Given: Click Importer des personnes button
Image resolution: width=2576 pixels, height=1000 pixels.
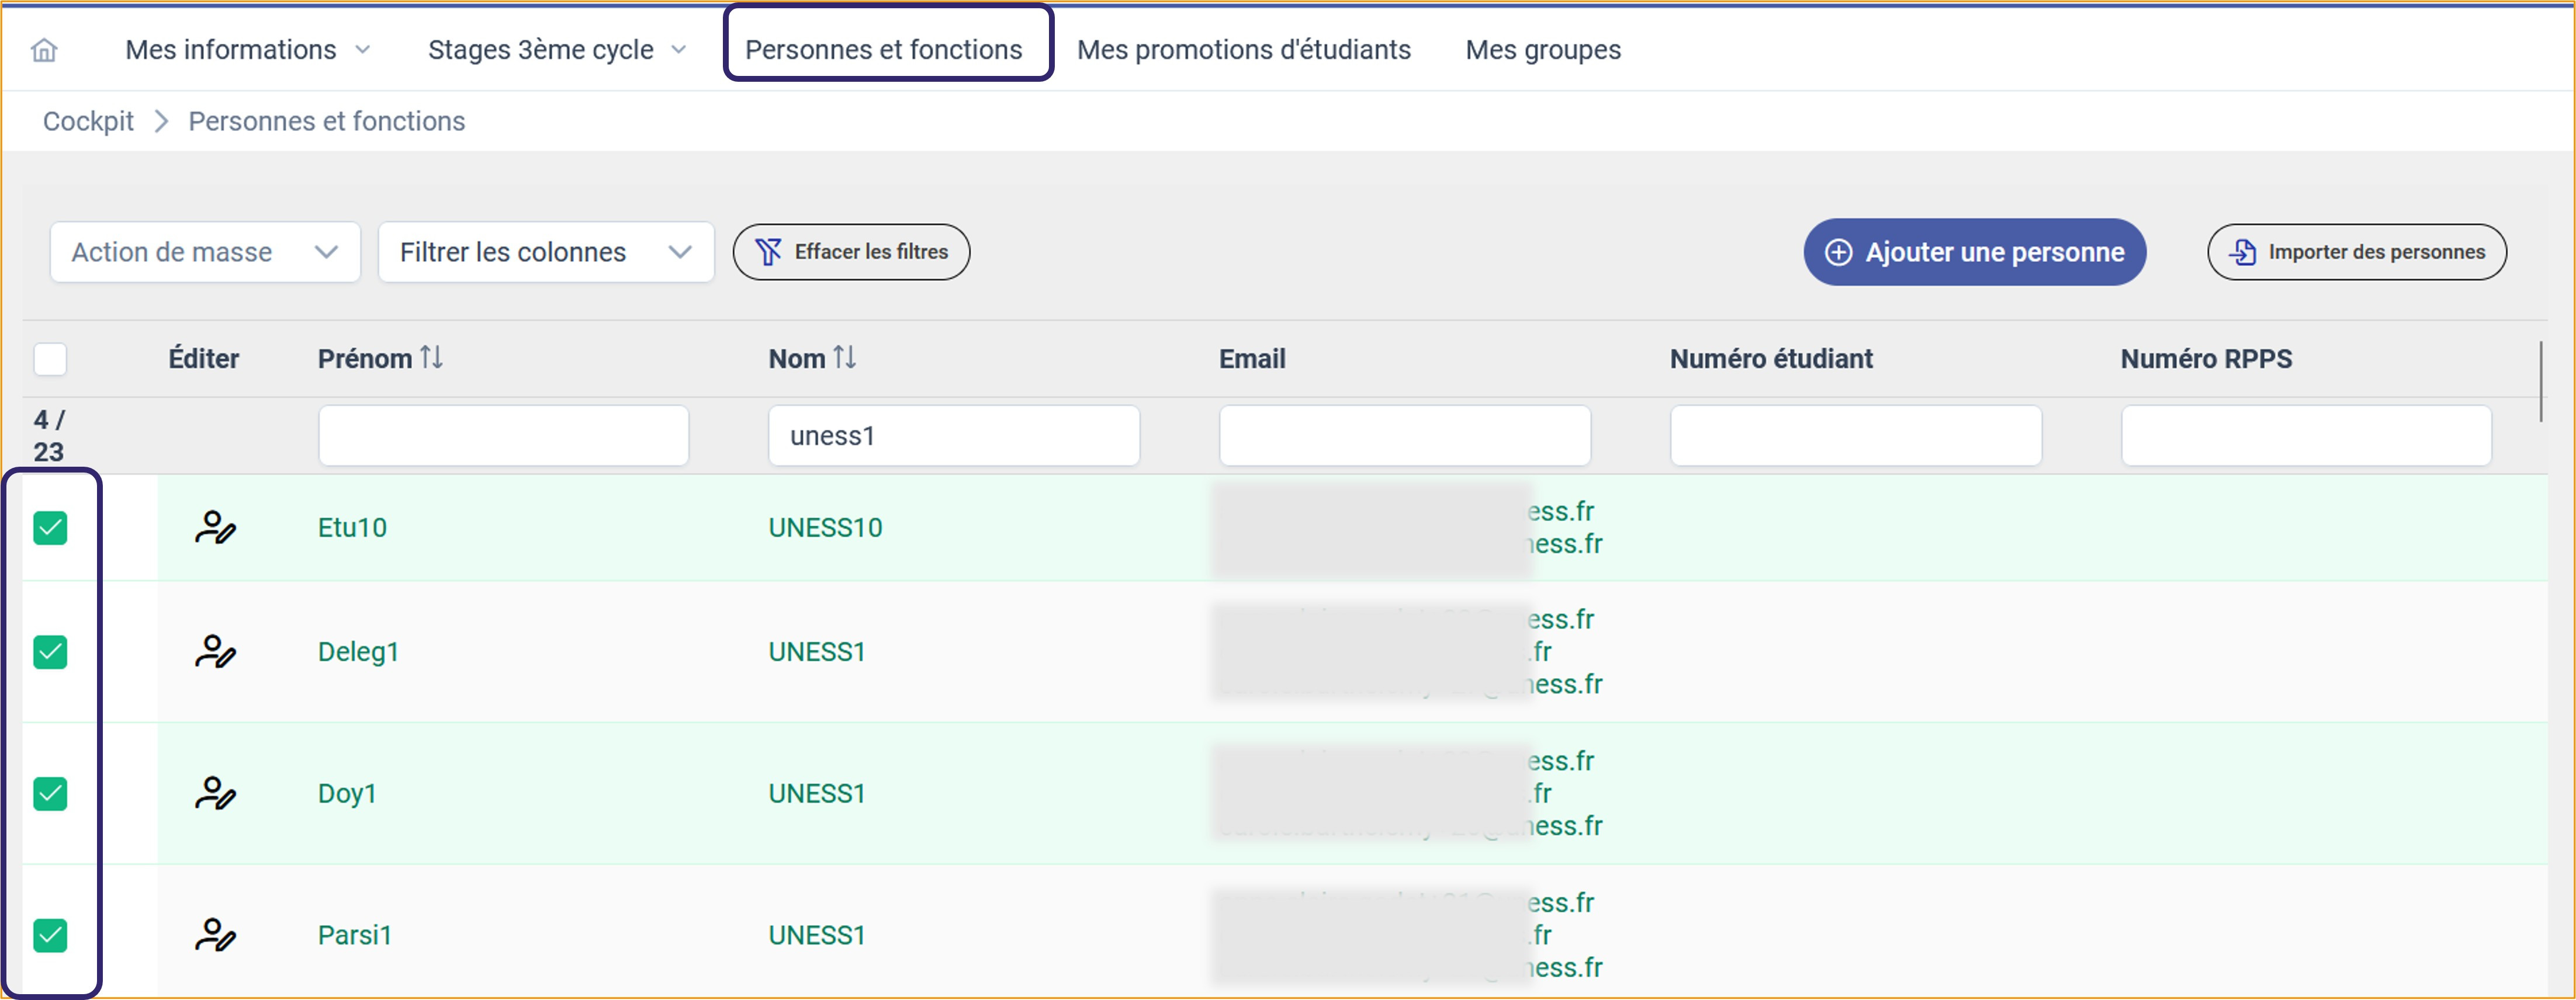Looking at the screenshot, I should coord(2356,252).
